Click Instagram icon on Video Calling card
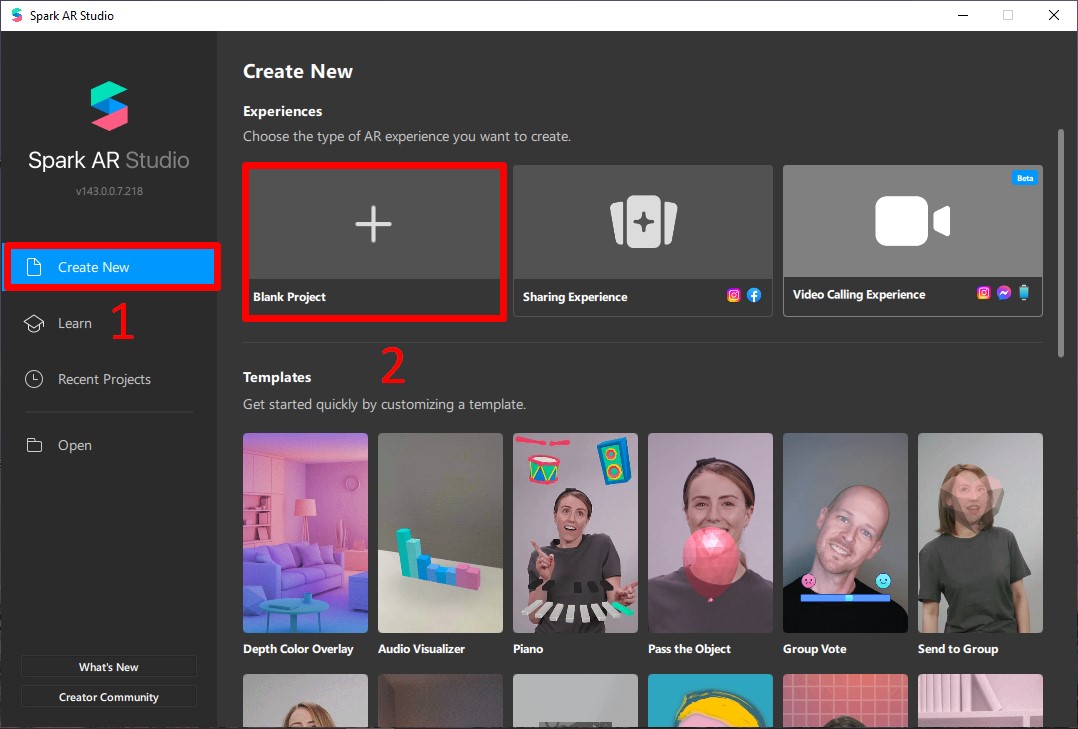The height and width of the screenshot is (729, 1078). tap(984, 293)
